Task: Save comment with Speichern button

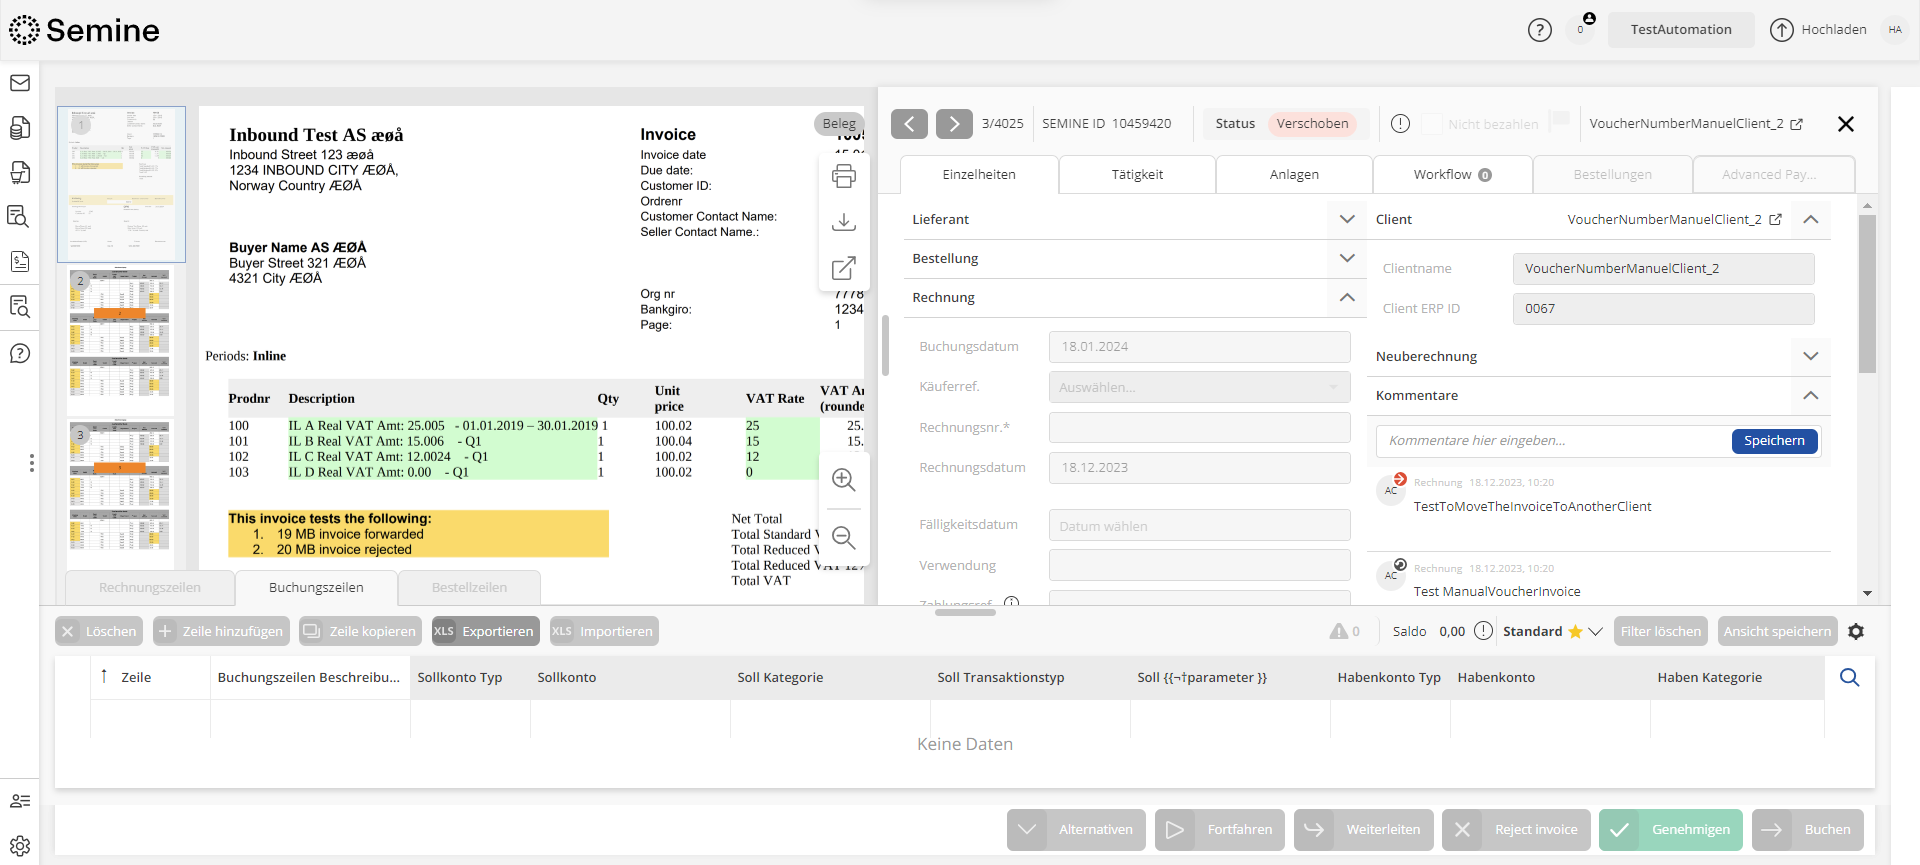Action: click(1774, 441)
